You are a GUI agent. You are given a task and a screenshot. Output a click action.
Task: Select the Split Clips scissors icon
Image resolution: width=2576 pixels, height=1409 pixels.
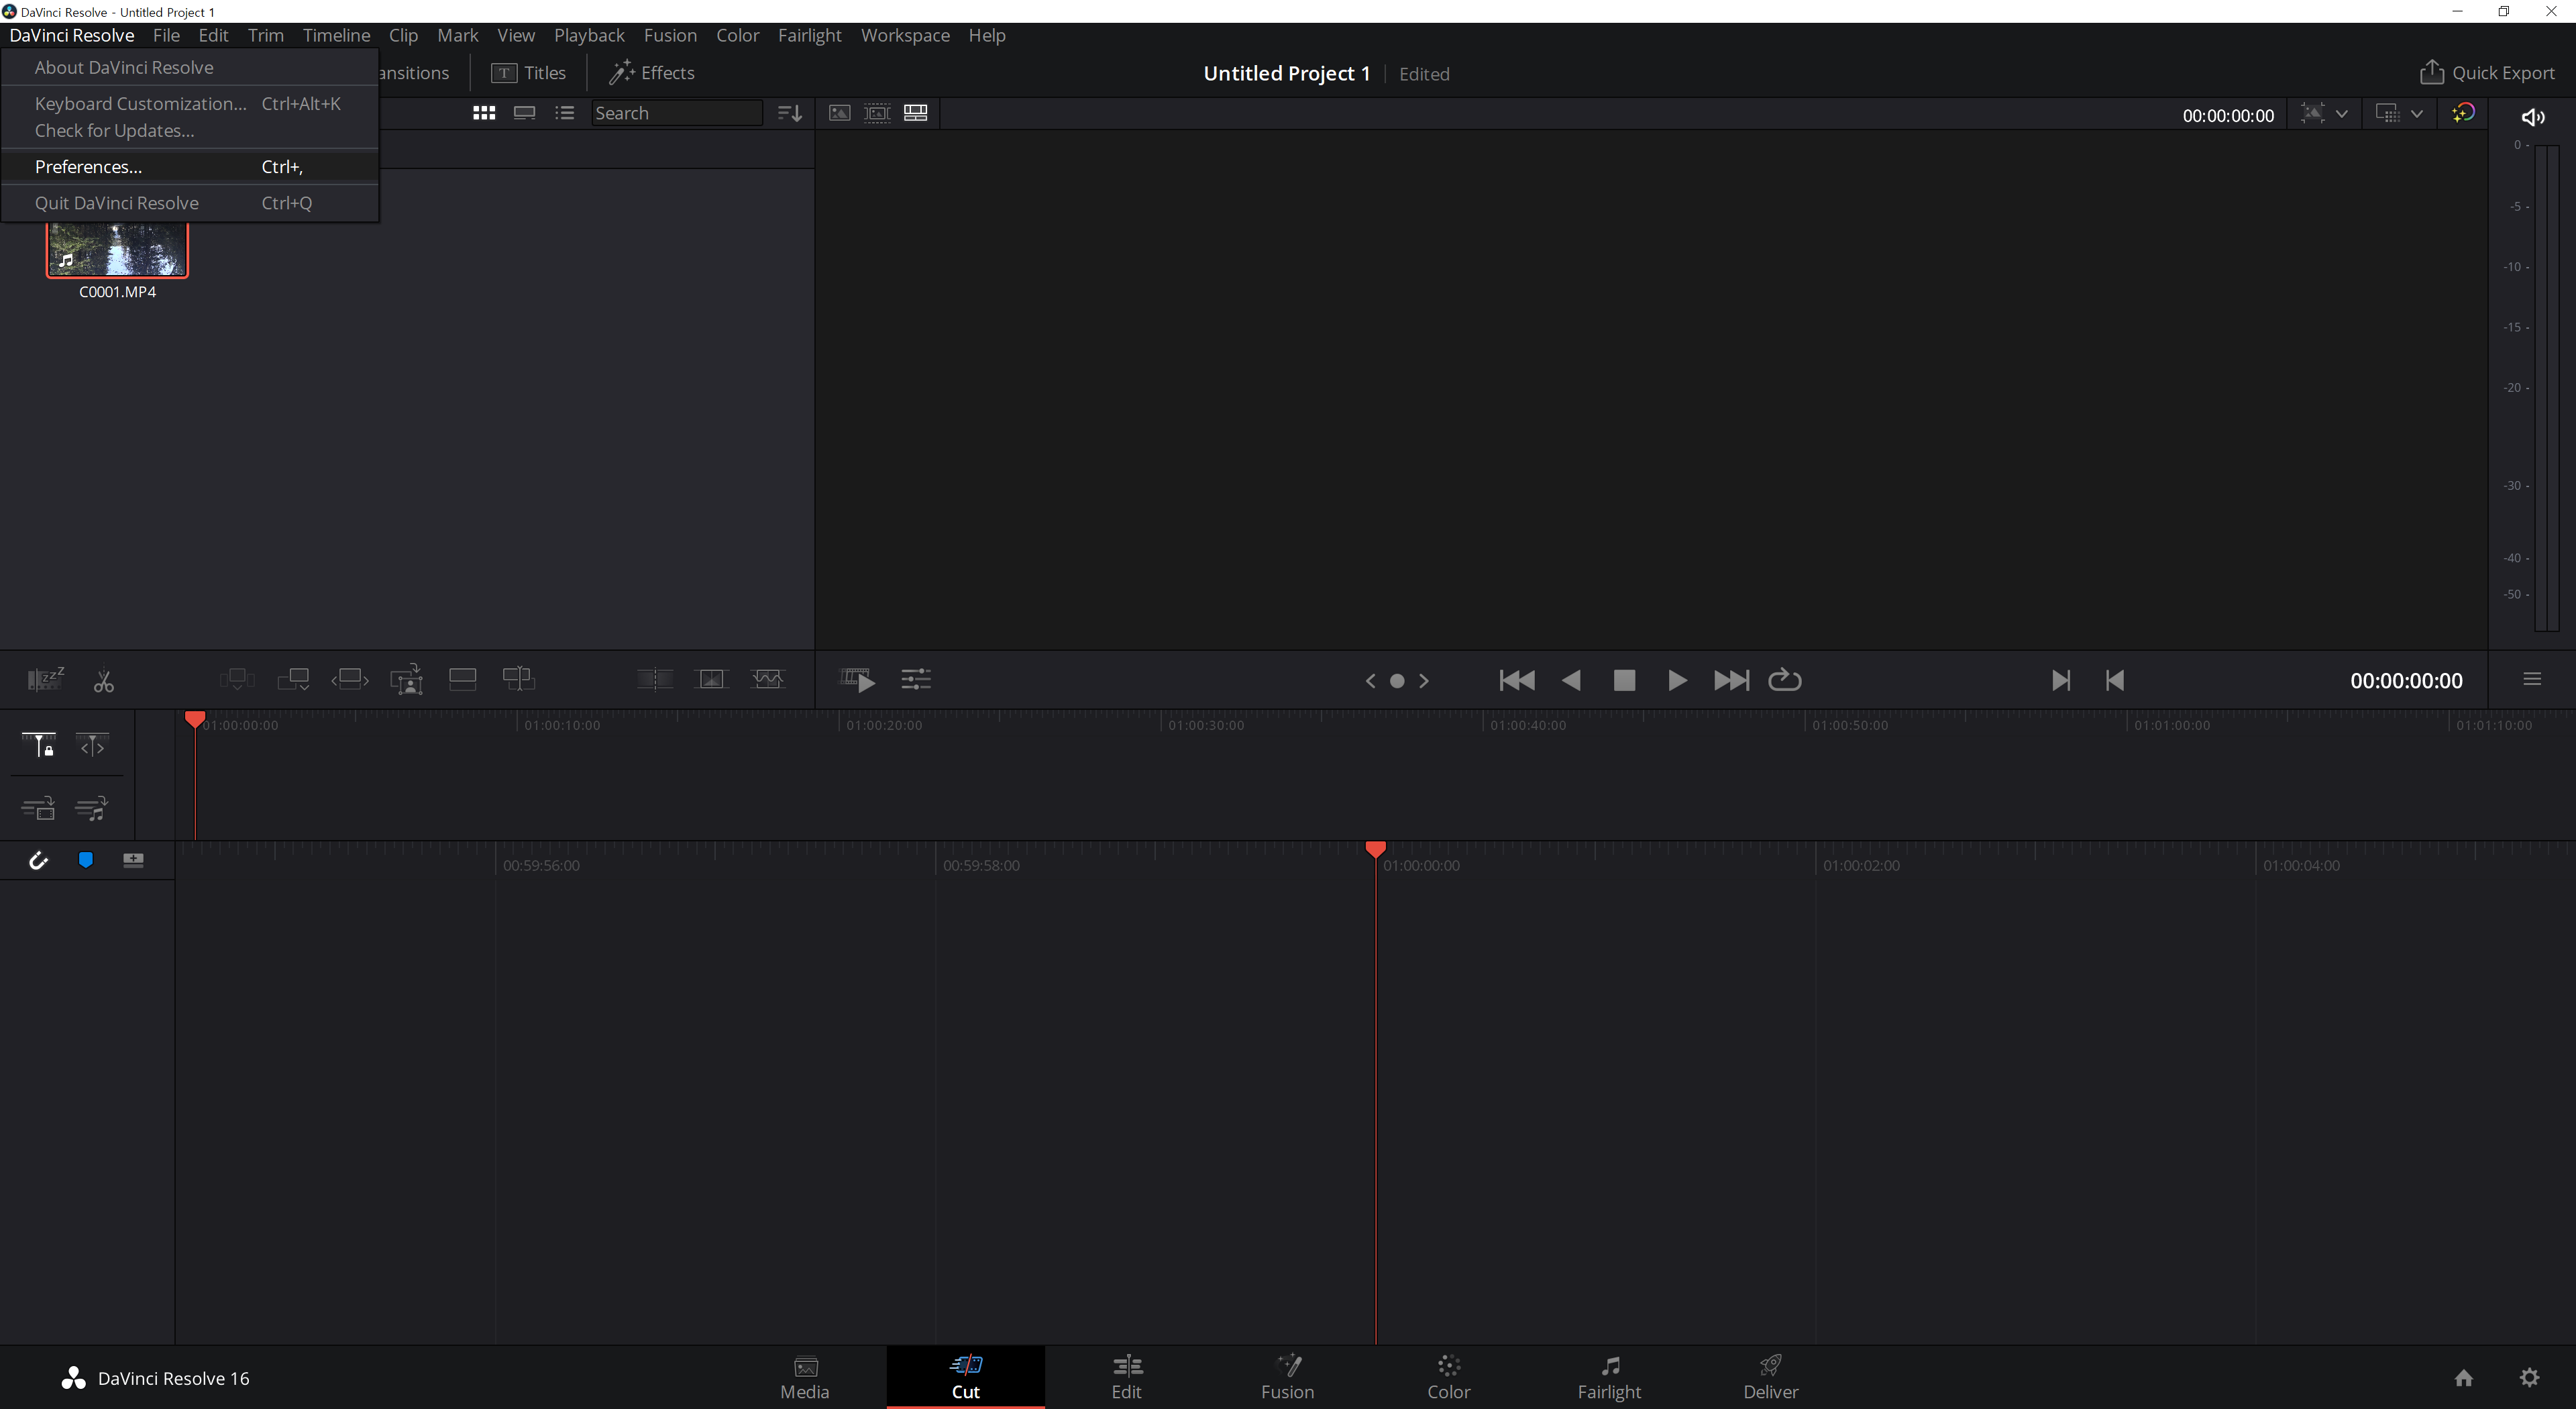(x=103, y=681)
